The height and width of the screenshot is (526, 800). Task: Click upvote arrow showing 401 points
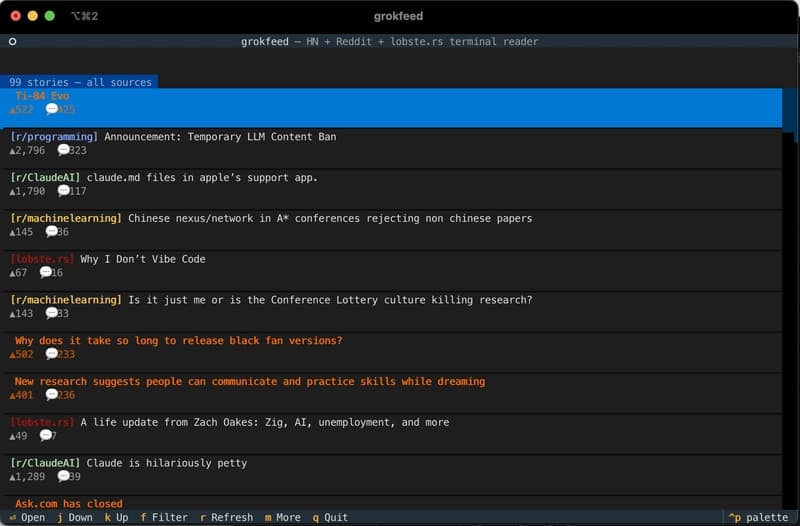[12, 395]
